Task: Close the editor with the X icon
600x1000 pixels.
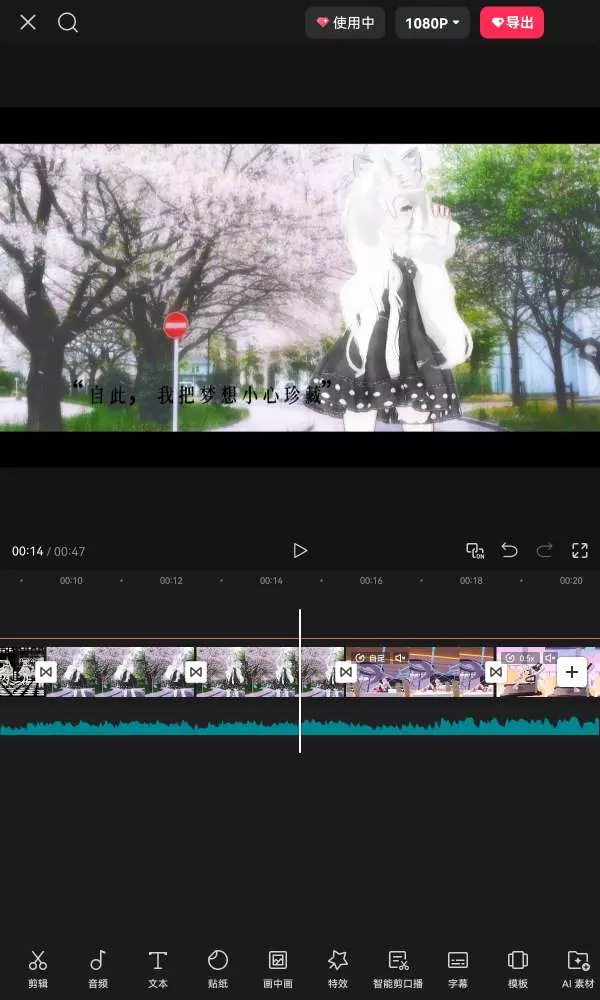Action: tap(27, 23)
